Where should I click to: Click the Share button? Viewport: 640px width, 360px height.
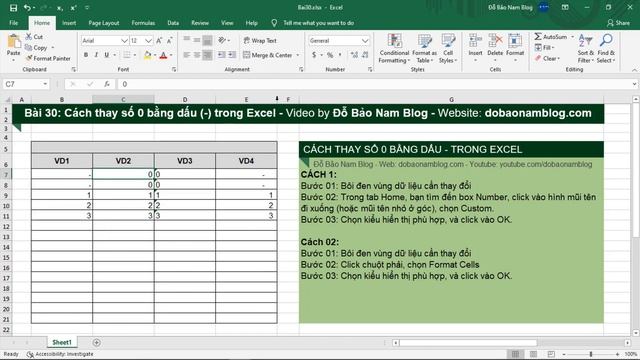pyautogui.click(x=618, y=23)
